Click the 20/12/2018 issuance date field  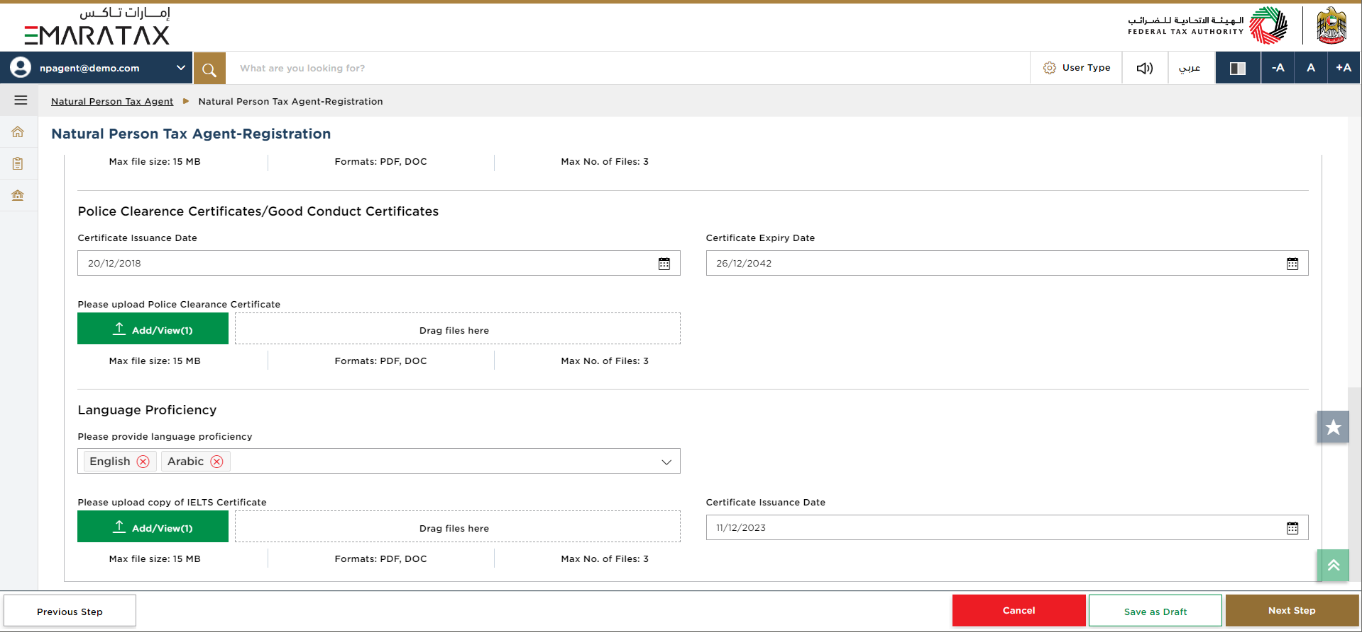tap(379, 263)
